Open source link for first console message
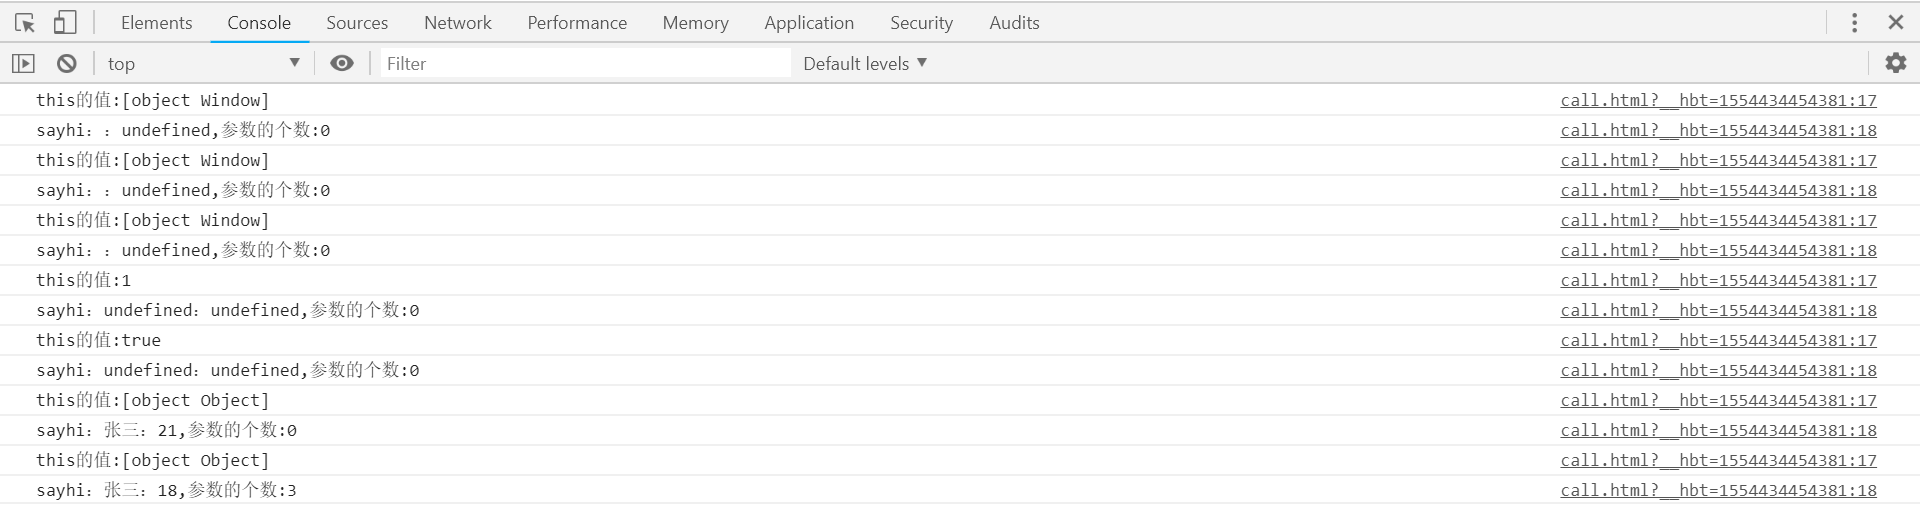The image size is (1920, 506). (1718, 100)
